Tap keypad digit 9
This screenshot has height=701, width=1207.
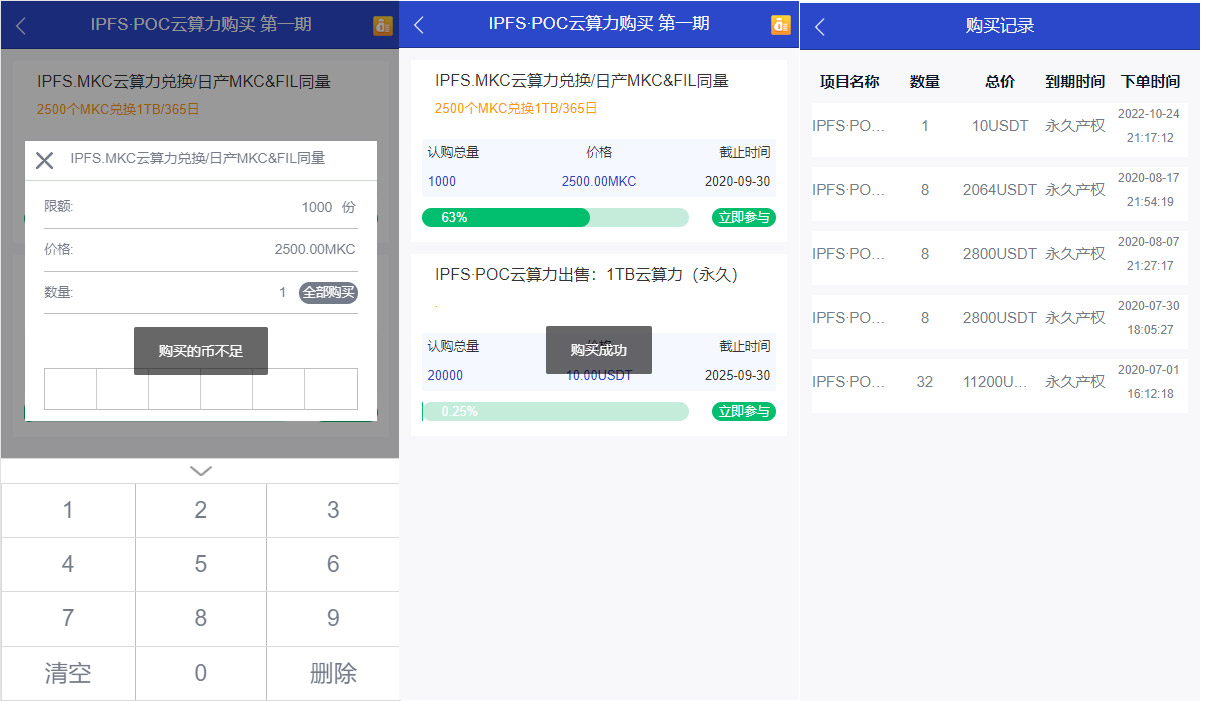333,618
